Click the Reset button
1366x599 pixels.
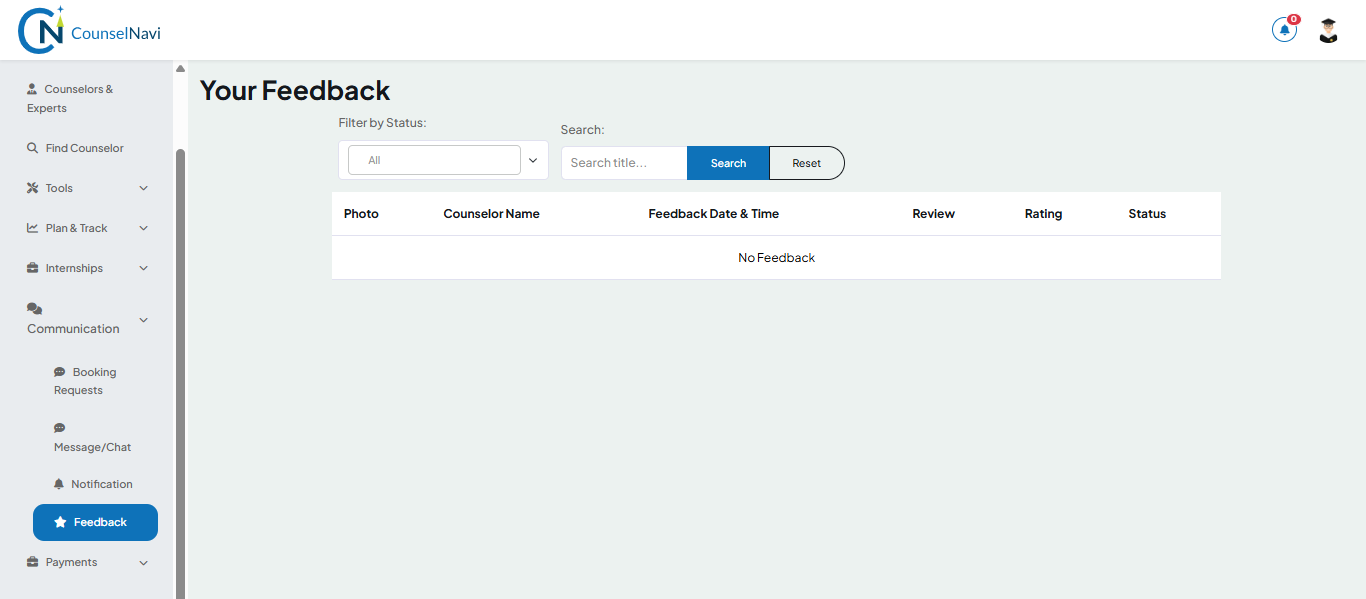[806, 162]
